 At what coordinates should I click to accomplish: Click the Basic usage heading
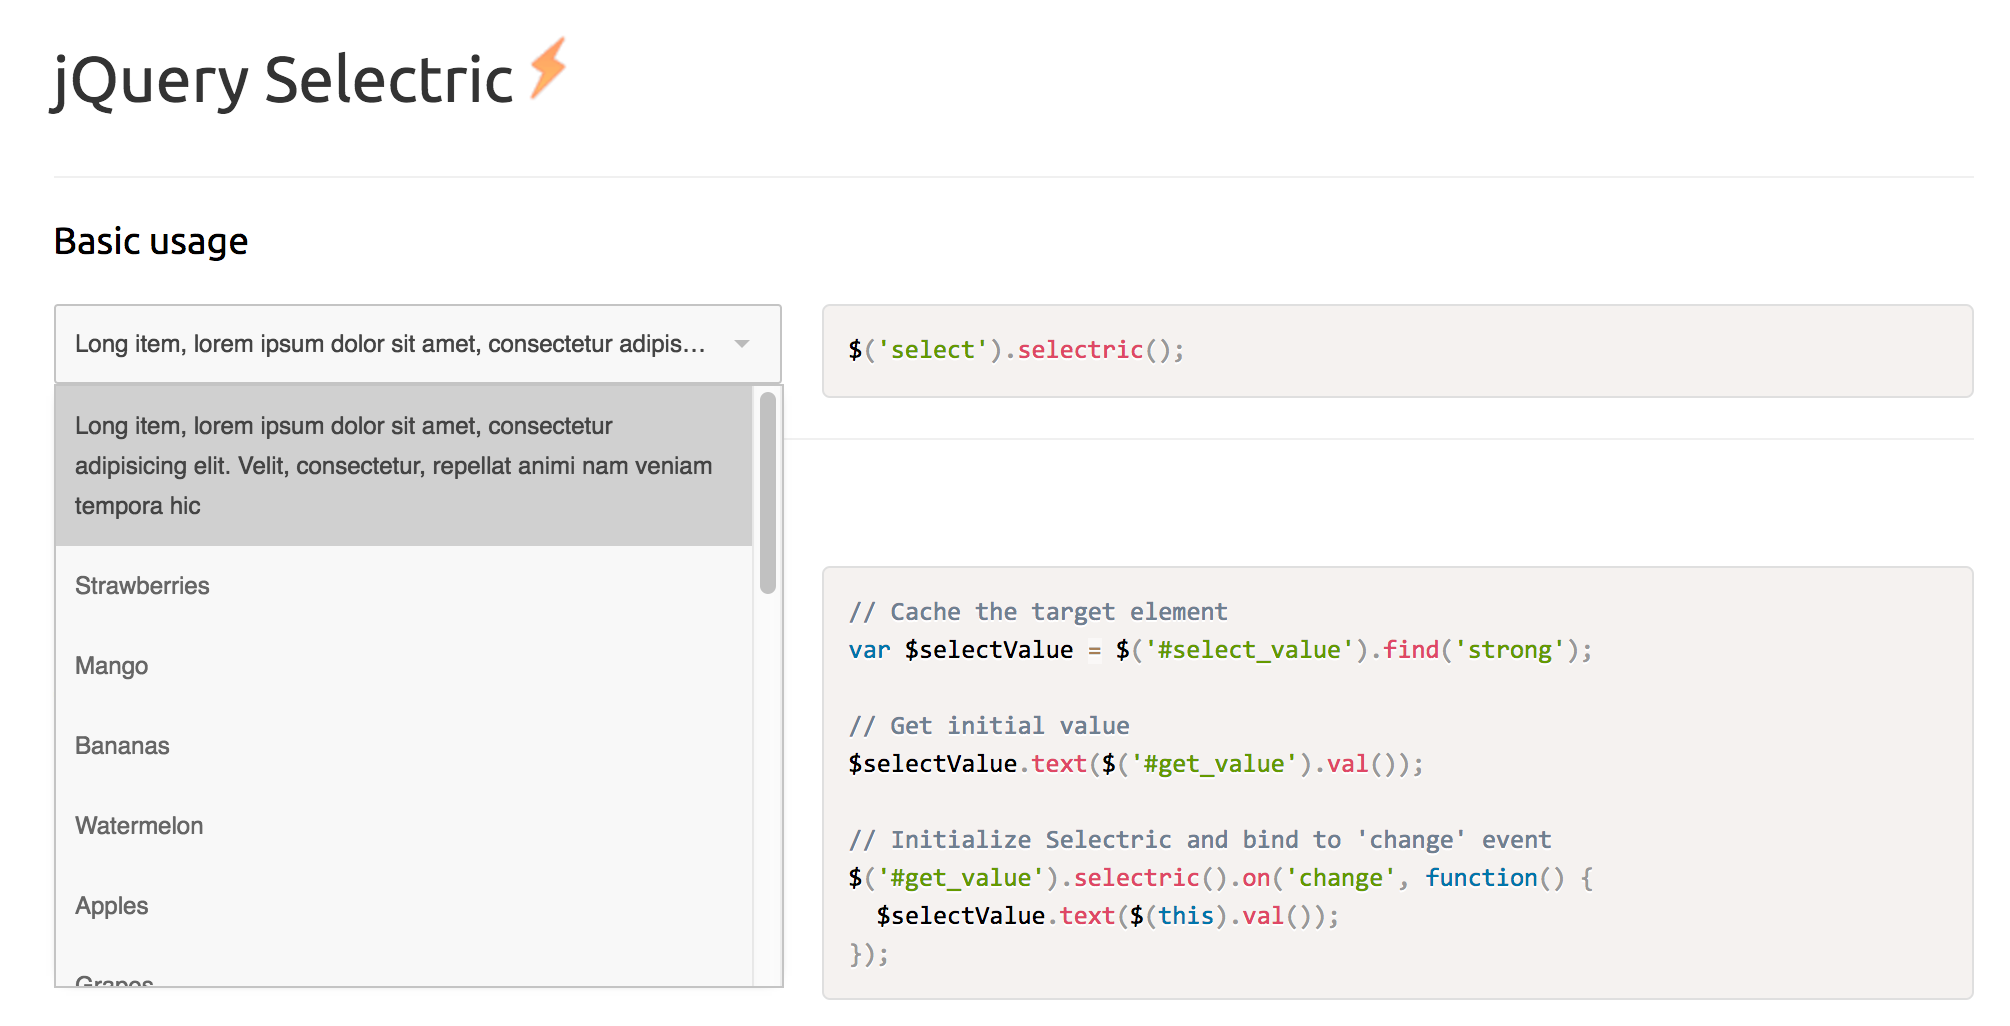[151, 241]
